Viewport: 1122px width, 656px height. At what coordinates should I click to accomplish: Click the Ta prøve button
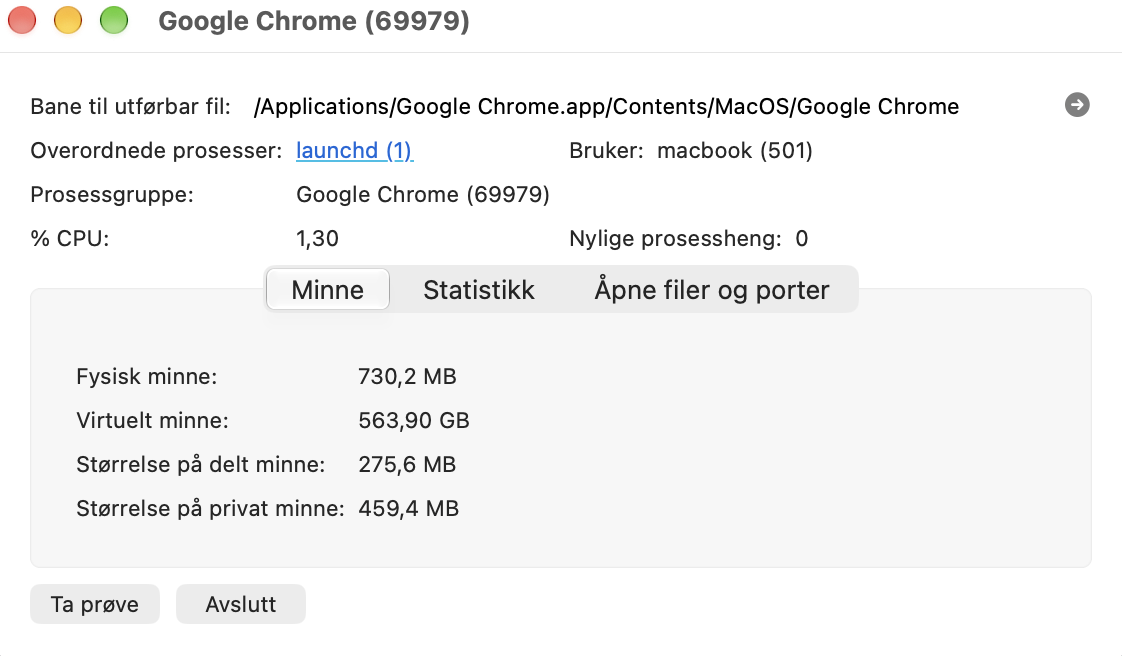(94, 604)
